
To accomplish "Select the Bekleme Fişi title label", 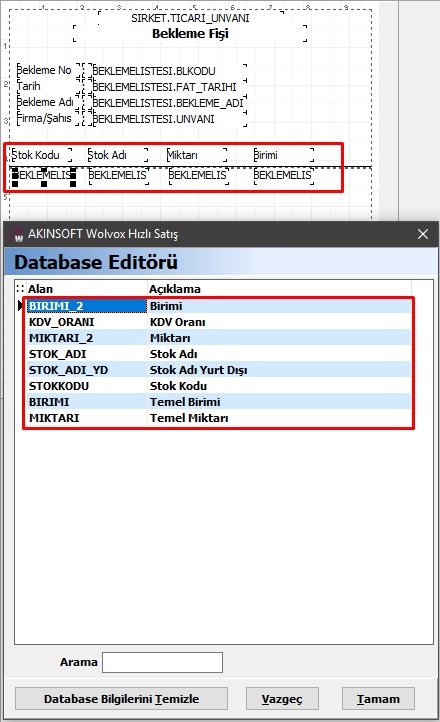I will [190, 34].
